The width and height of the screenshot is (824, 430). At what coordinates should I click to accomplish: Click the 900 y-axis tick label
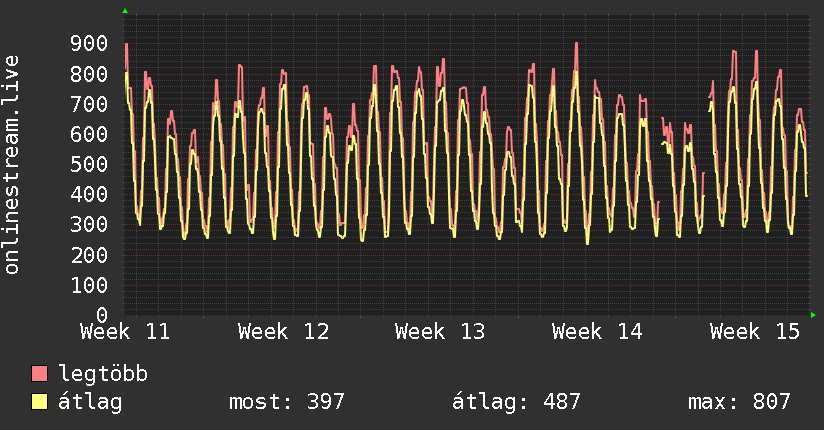pyautogui.click(x=89, y=44)
